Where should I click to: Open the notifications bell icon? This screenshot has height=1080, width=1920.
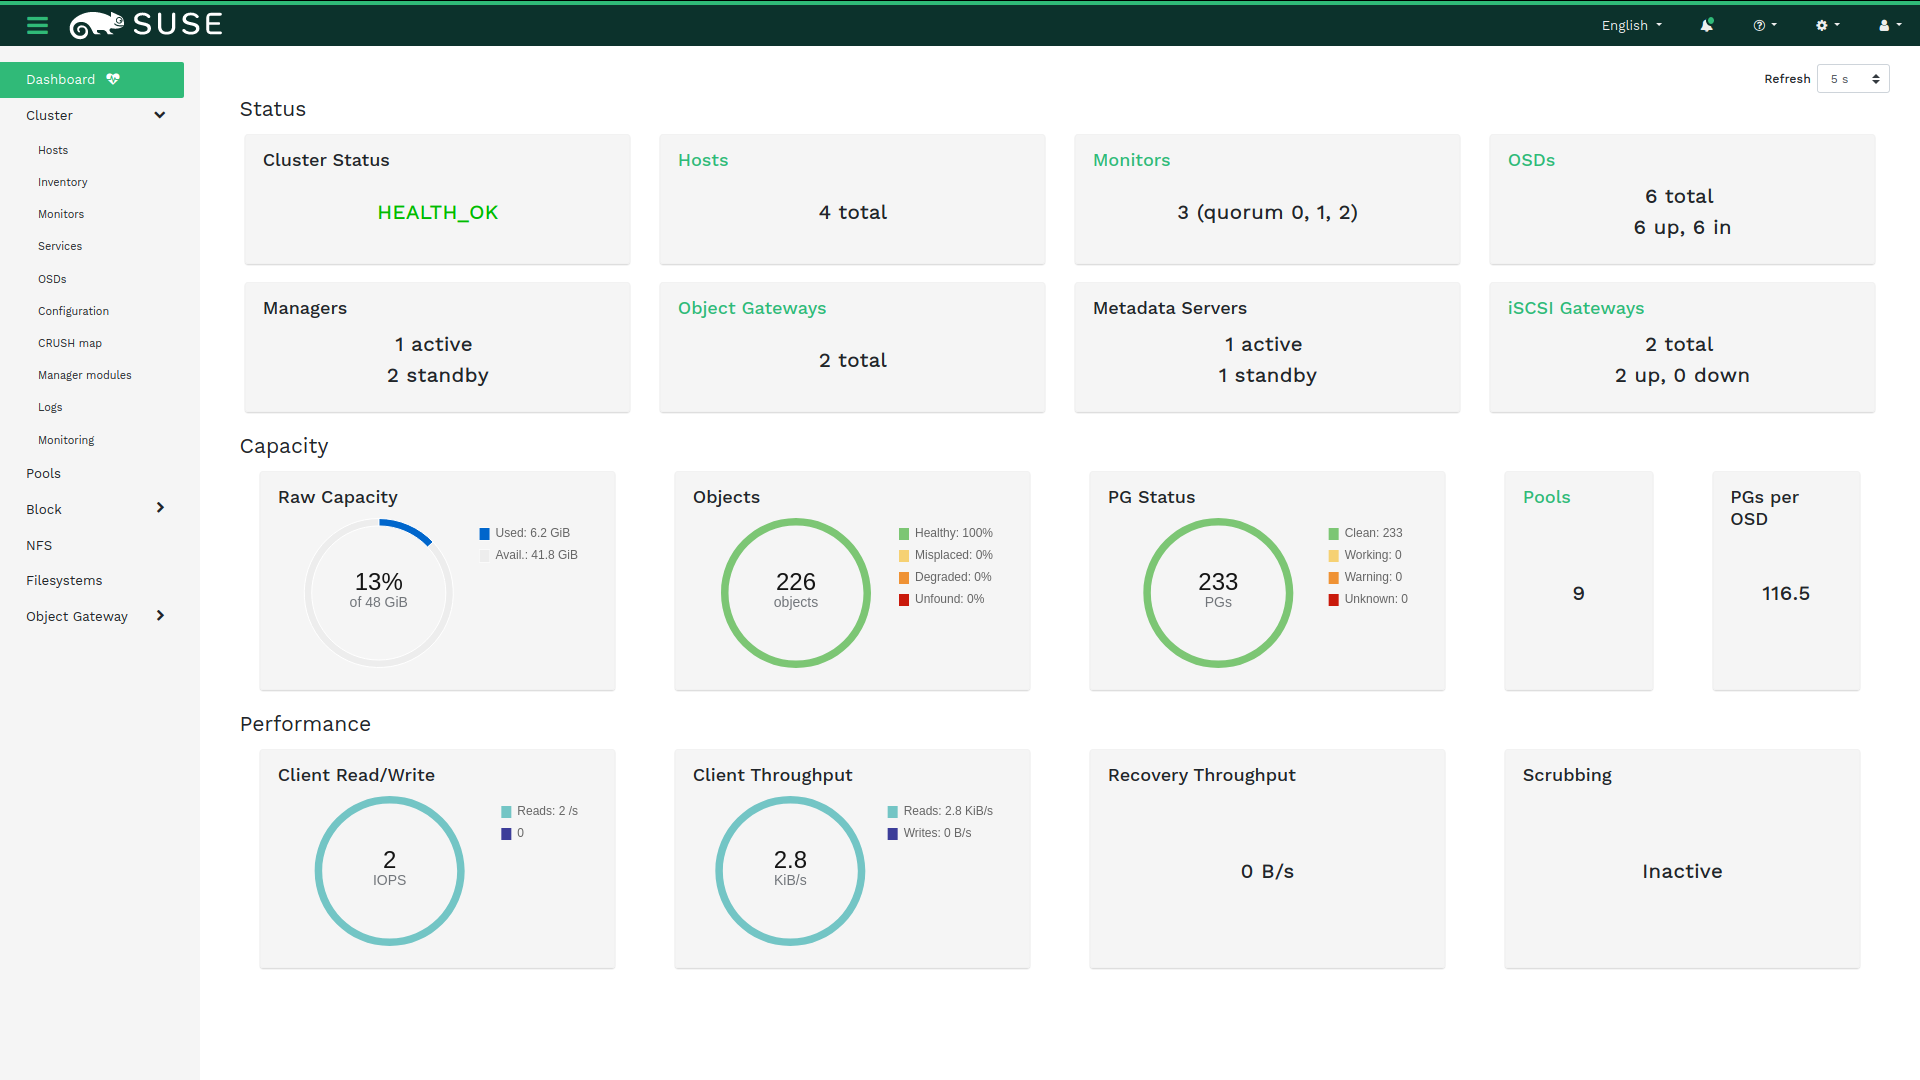(1707, 25)
